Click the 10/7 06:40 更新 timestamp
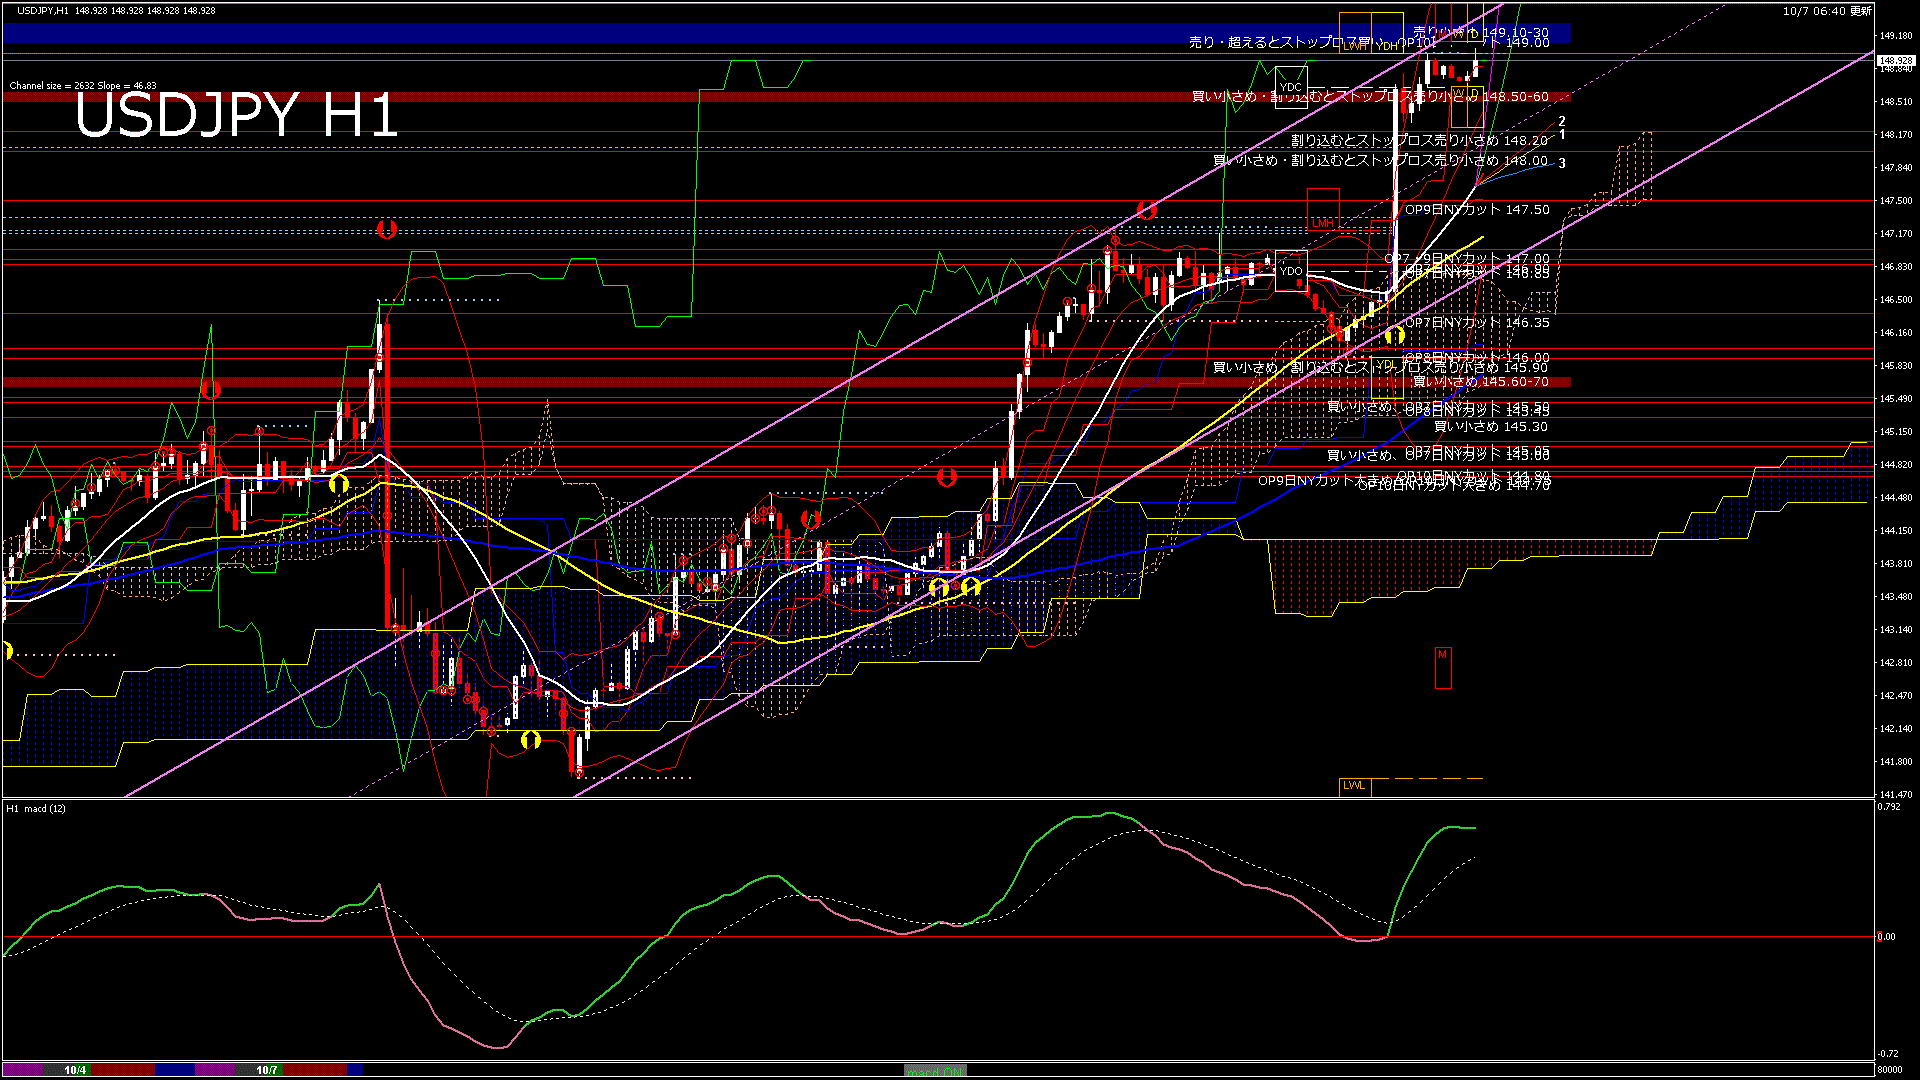The image size is (1920, 1080). [1827, 11]
